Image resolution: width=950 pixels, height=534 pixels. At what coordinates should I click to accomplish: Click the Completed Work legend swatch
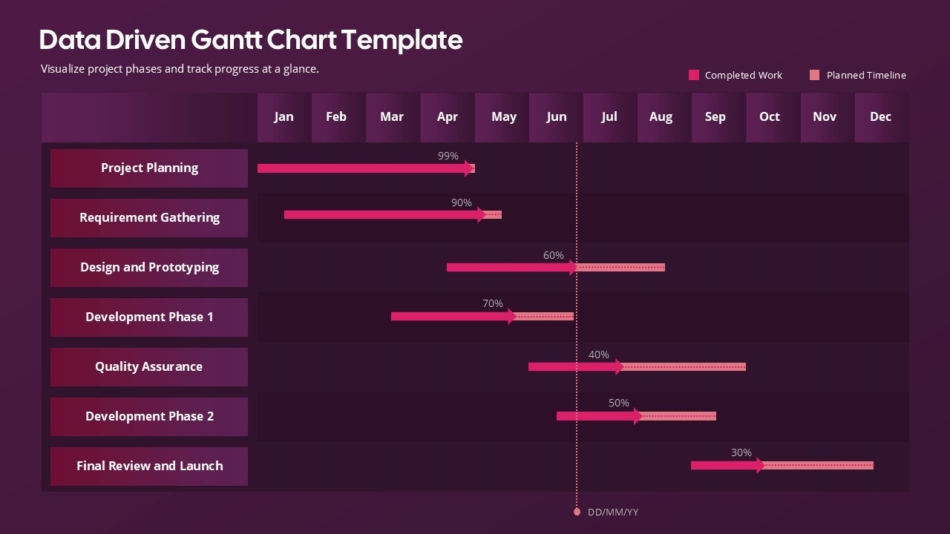pyautogui.click(x=694, y=75)
